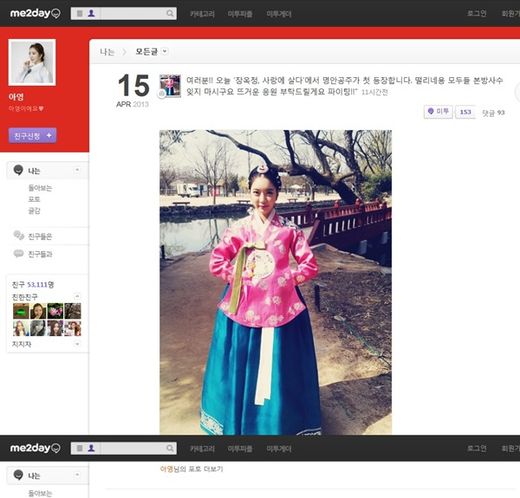Open the 포토 link in the sidebar
The width and height of the screenshot is (520, 498).
click(x=34, y=199)
